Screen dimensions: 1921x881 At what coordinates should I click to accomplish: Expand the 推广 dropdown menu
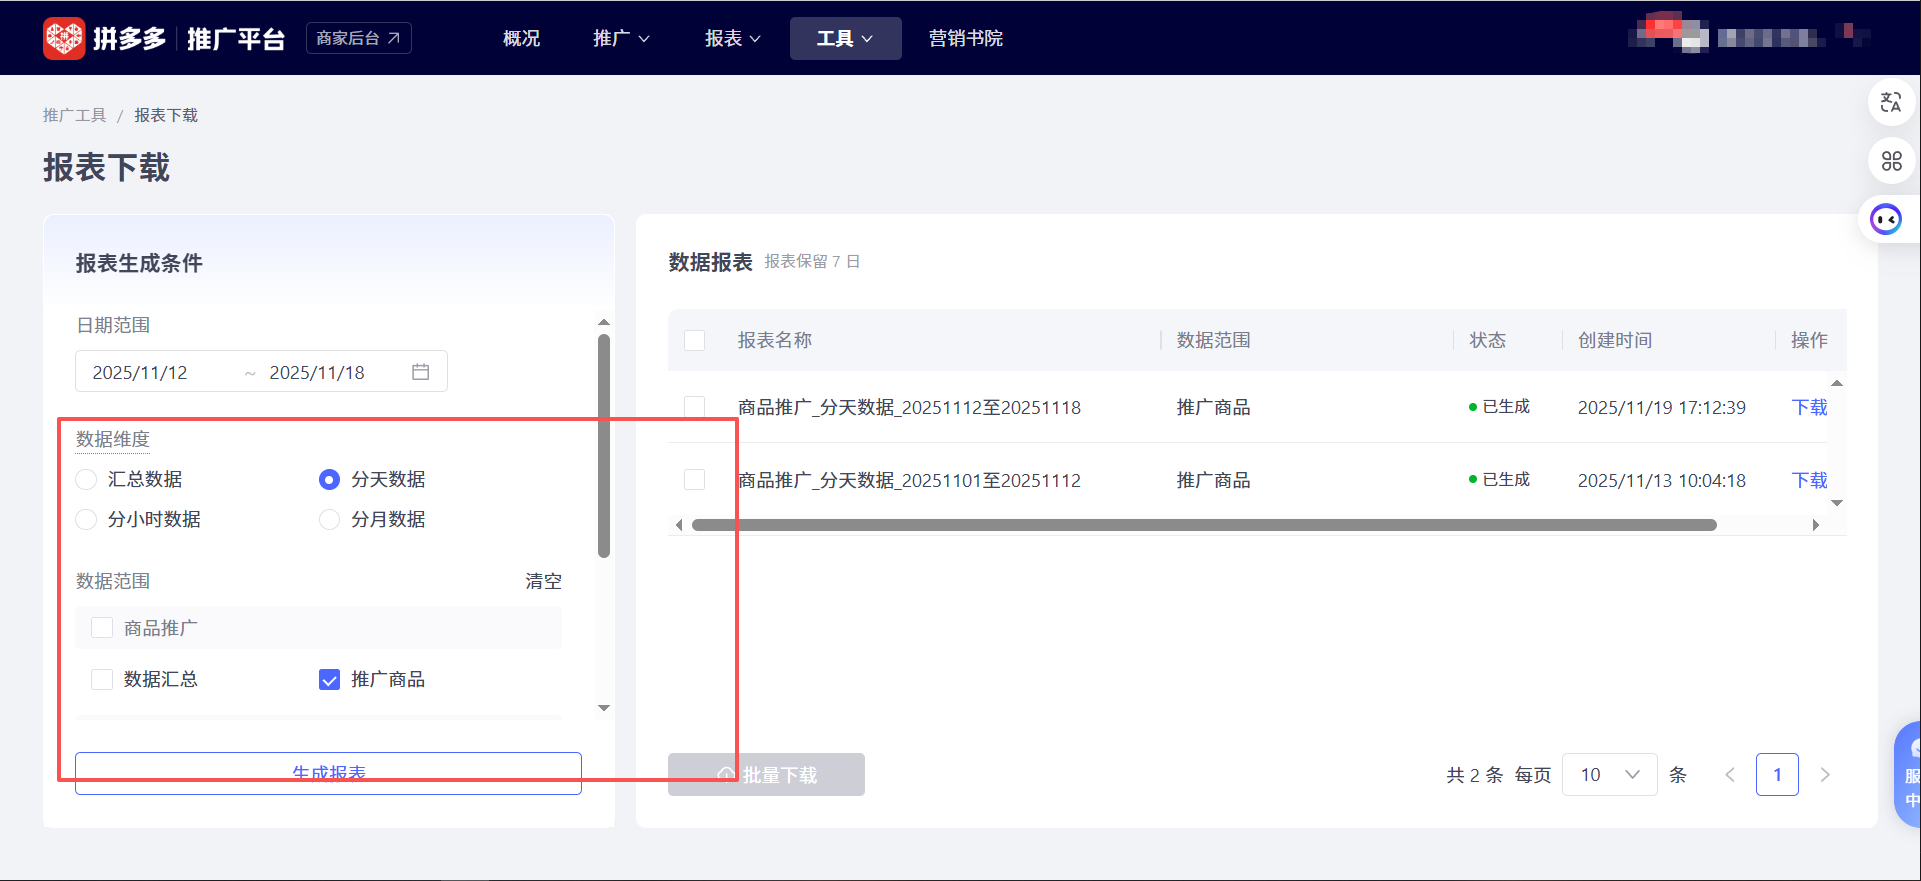[x=621, y=38]
